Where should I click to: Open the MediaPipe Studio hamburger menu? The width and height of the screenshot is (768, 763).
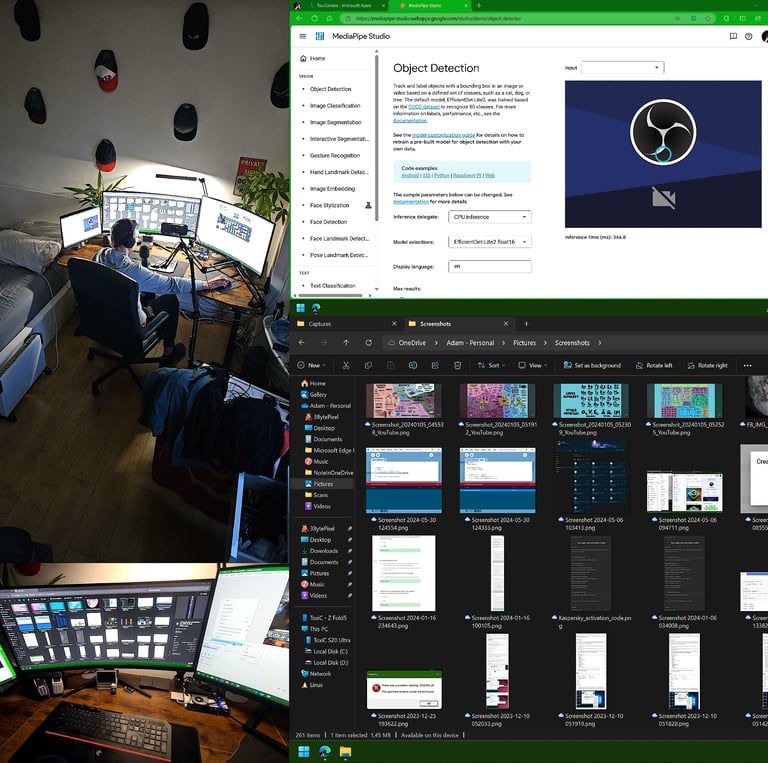(x=303, y=36)
